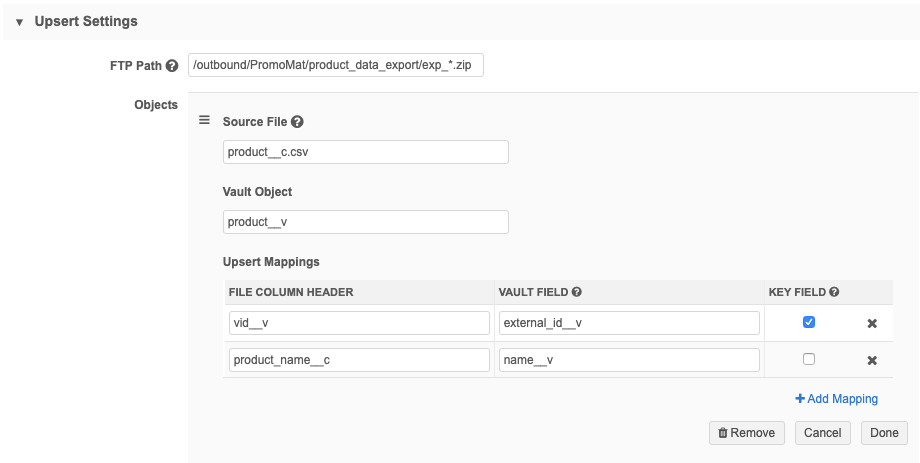The width and height of the screenshot is (920, 463).
Task: Uncheck key field for external_id__v
Action: tap(809, 322)
